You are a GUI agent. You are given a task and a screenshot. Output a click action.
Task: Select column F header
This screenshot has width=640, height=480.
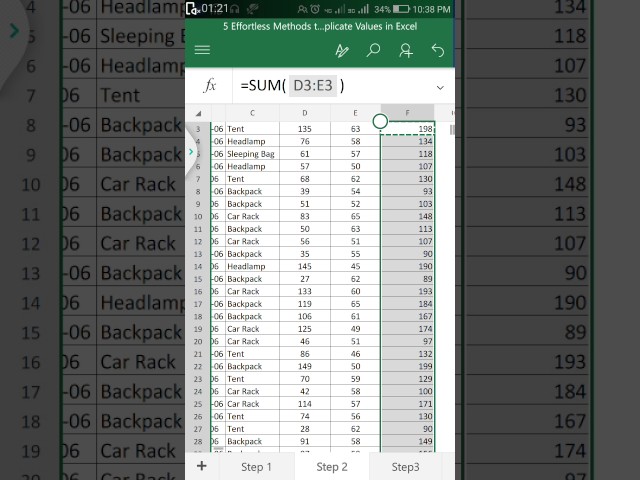pyautogui.click(x=407, y=113)
